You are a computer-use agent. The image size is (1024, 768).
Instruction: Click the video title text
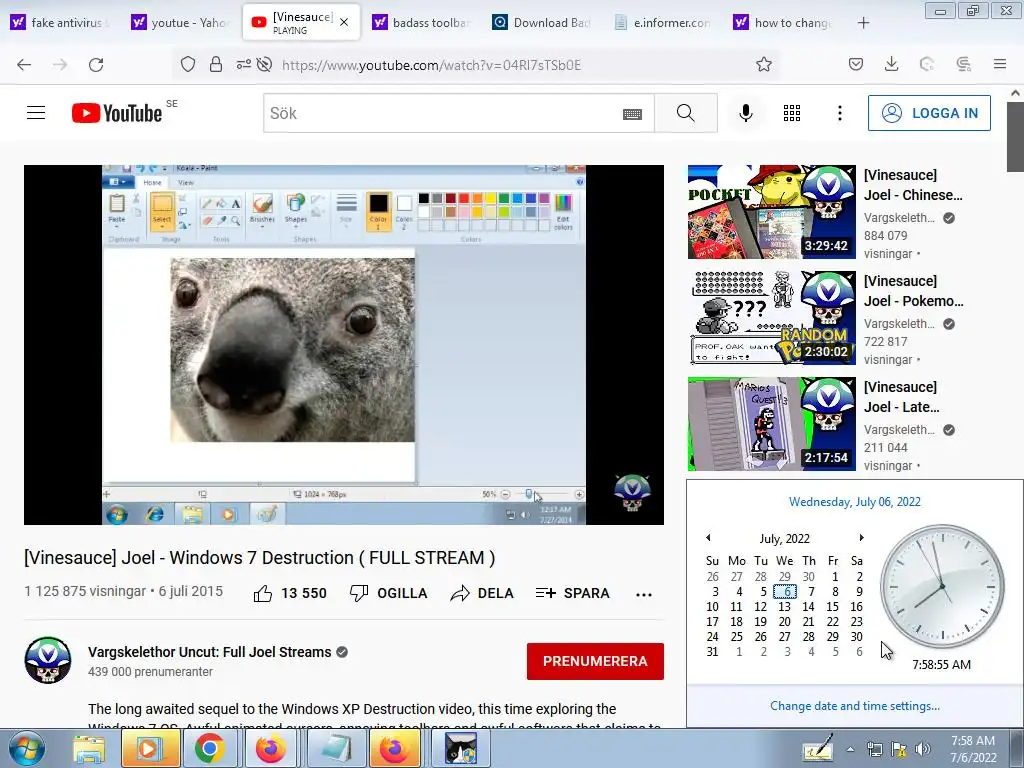260,558
